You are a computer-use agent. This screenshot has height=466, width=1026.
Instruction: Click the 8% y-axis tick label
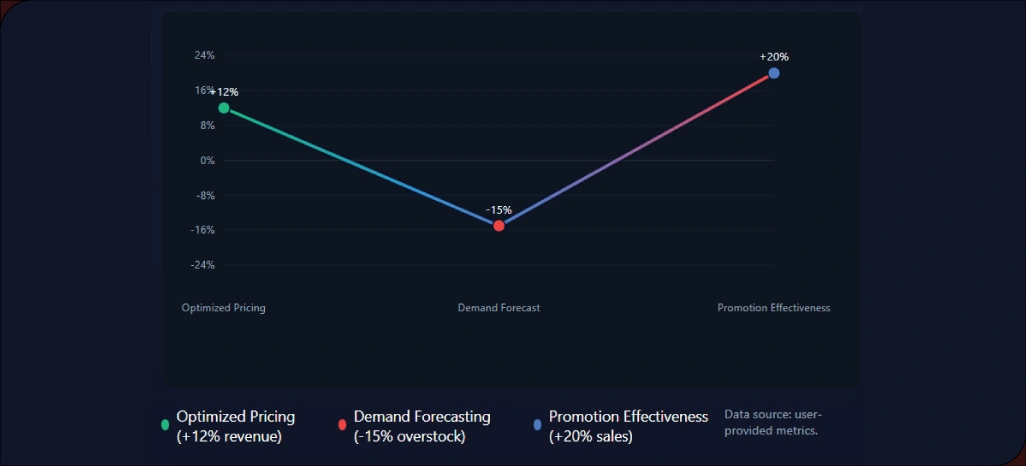coord(207,125)
